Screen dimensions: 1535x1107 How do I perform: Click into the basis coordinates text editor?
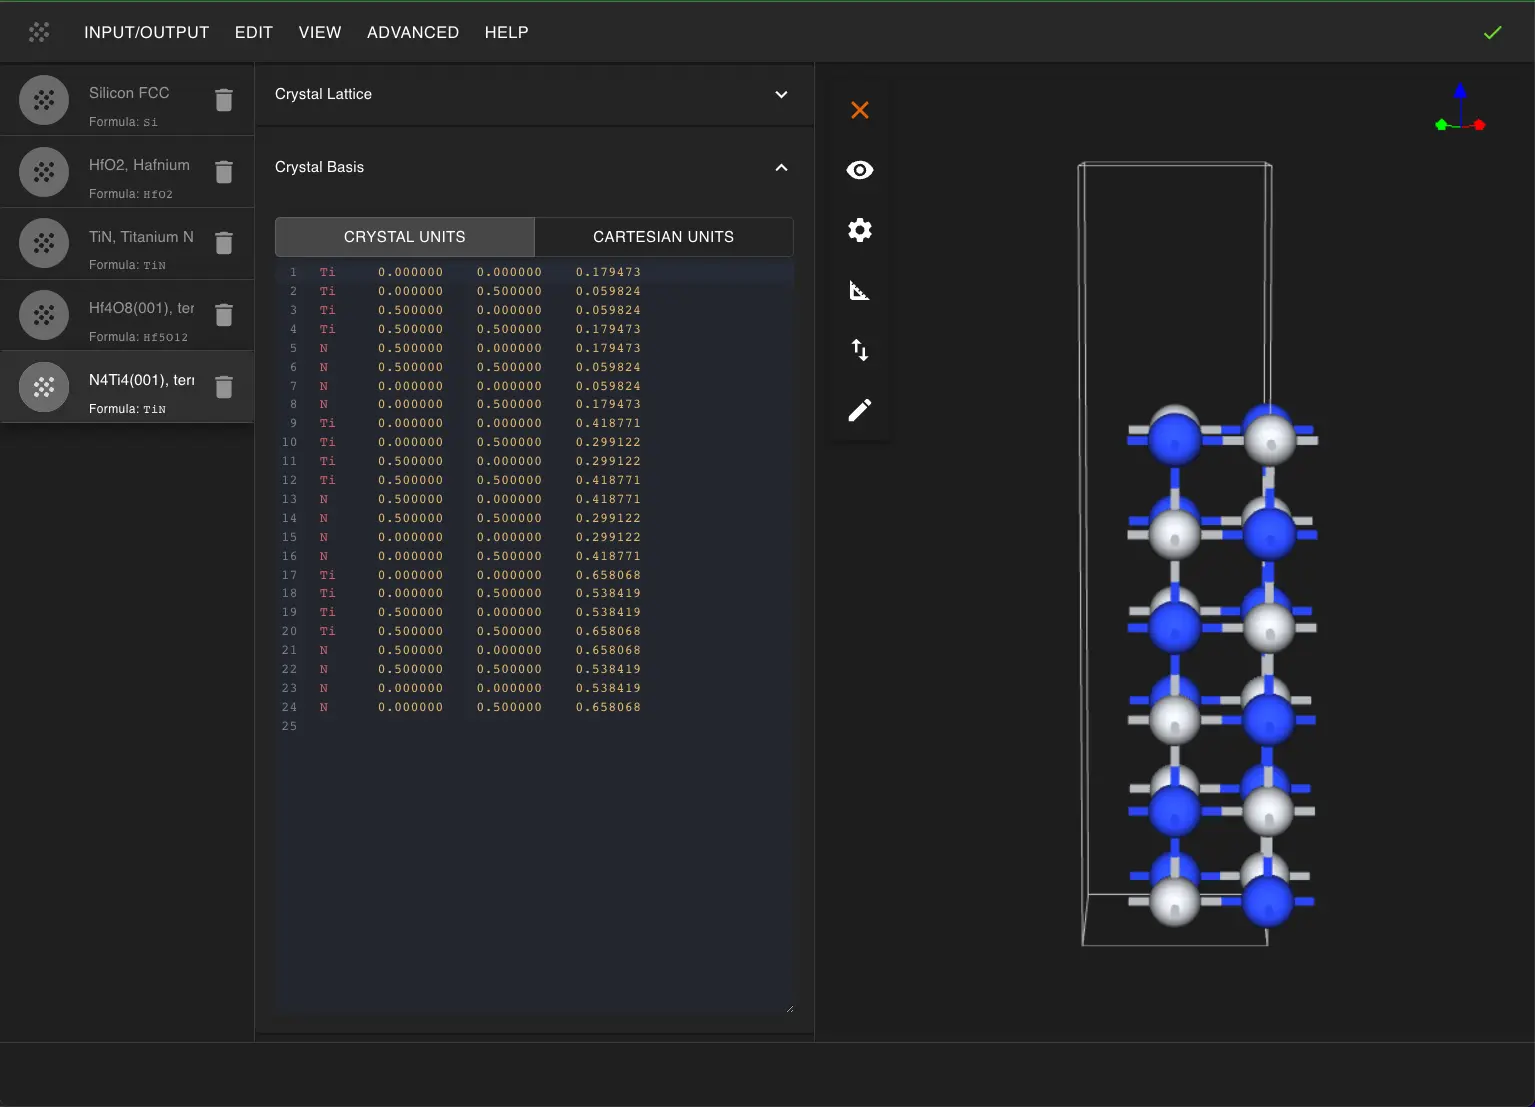coord(534,850)
